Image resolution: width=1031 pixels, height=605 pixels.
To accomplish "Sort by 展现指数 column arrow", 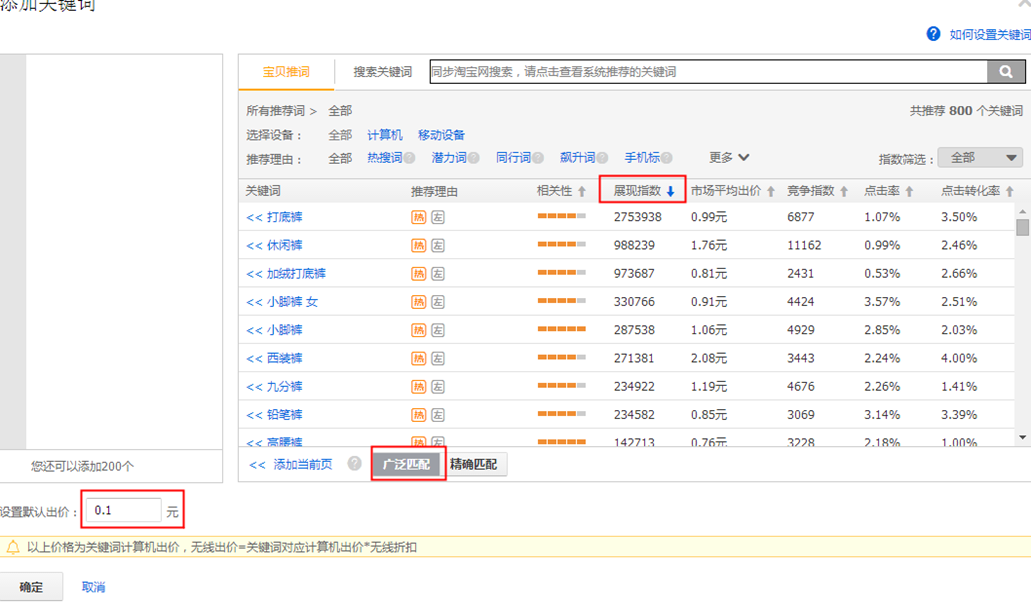I will (671, 191).
